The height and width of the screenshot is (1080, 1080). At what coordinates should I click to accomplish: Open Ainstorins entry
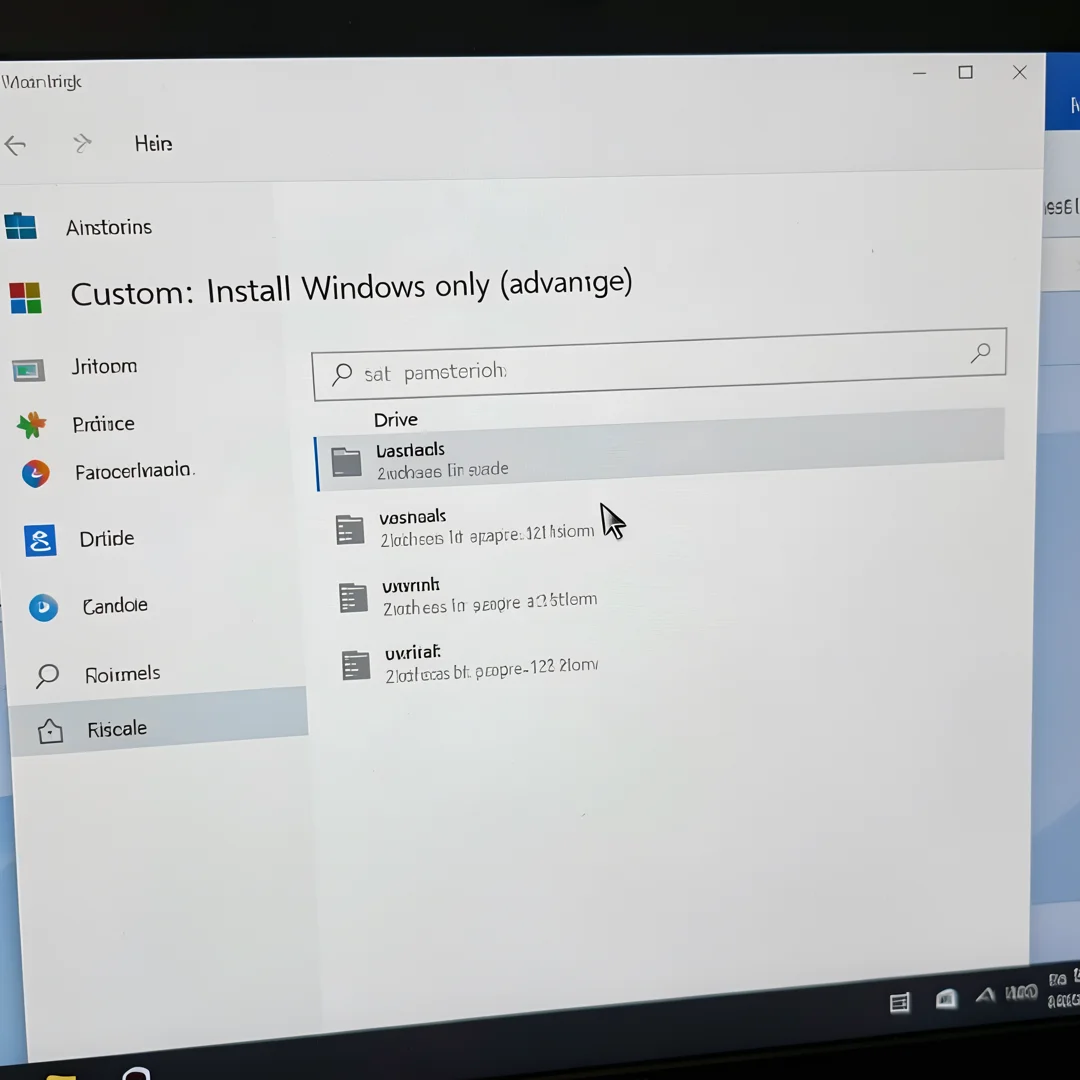click(x=109, y=227)
